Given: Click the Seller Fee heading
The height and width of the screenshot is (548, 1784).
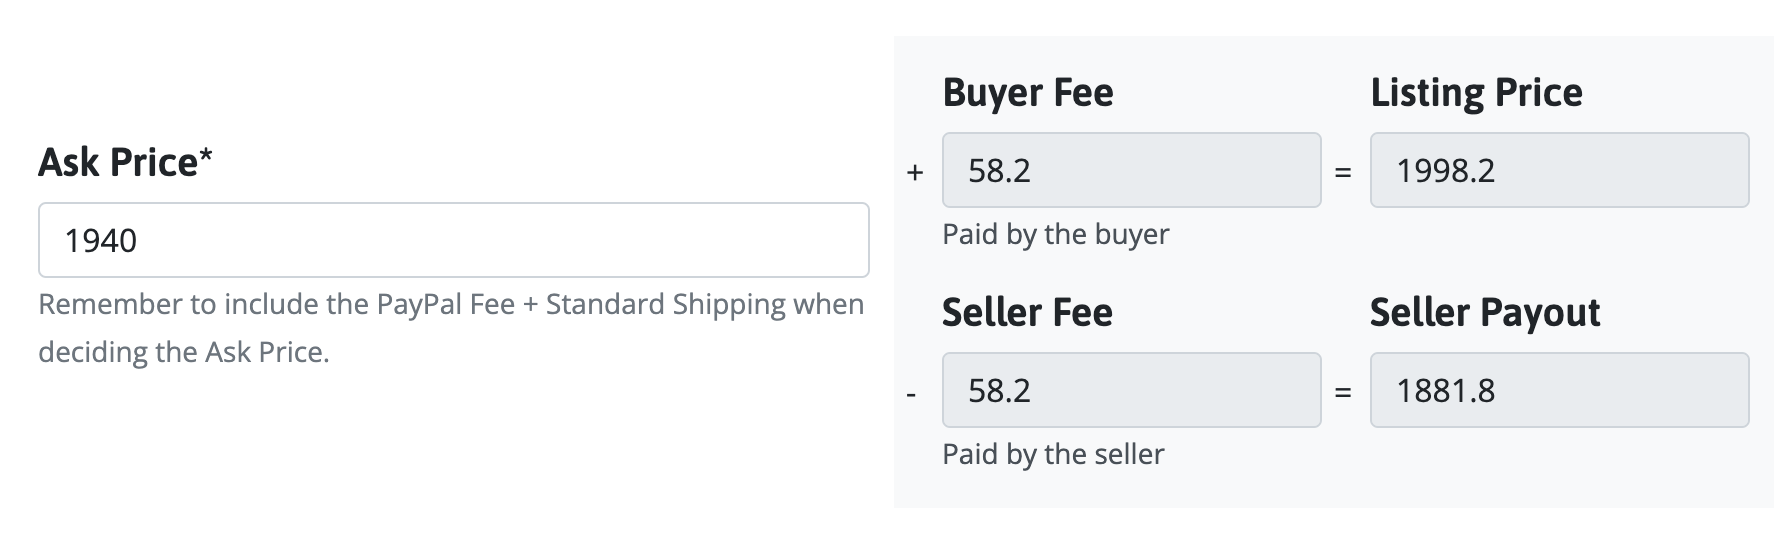Looking at the screenshot, I should click(1027, 313).
